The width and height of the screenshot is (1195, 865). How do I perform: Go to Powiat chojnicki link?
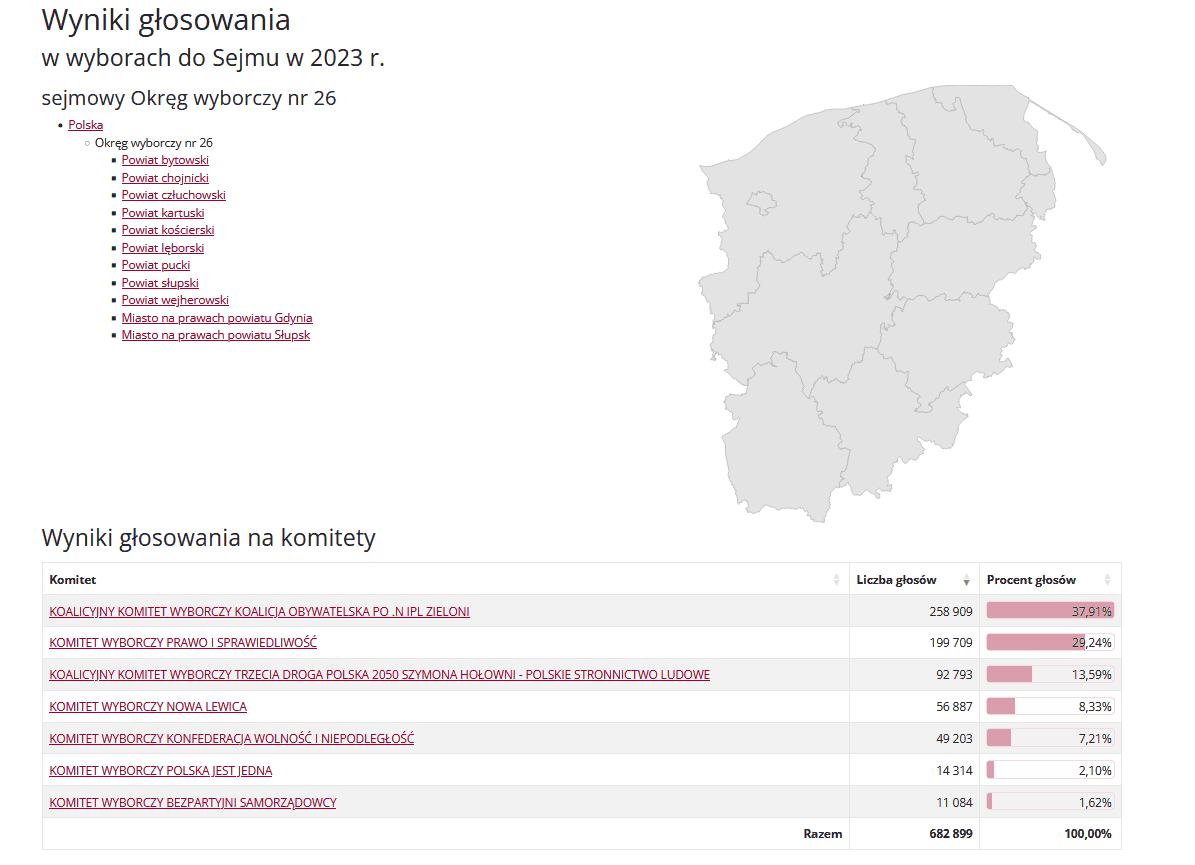pyautogui.click(x=165, y=178)
